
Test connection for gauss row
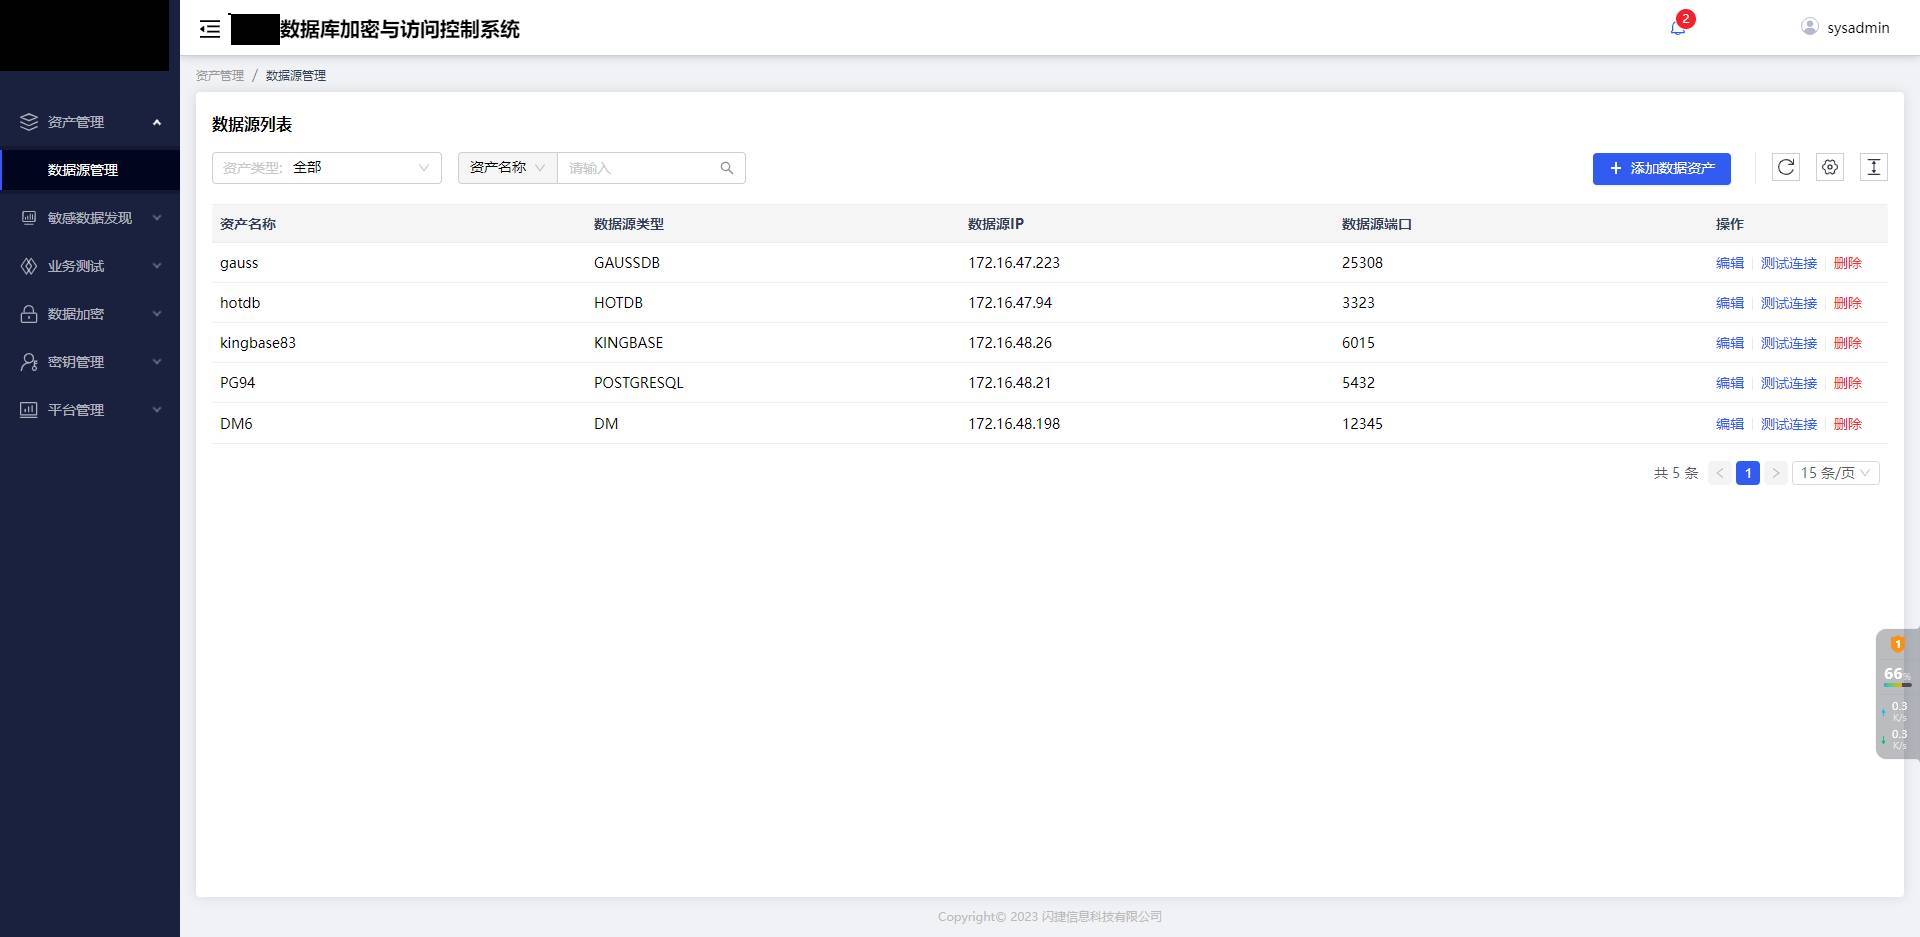1789,263
